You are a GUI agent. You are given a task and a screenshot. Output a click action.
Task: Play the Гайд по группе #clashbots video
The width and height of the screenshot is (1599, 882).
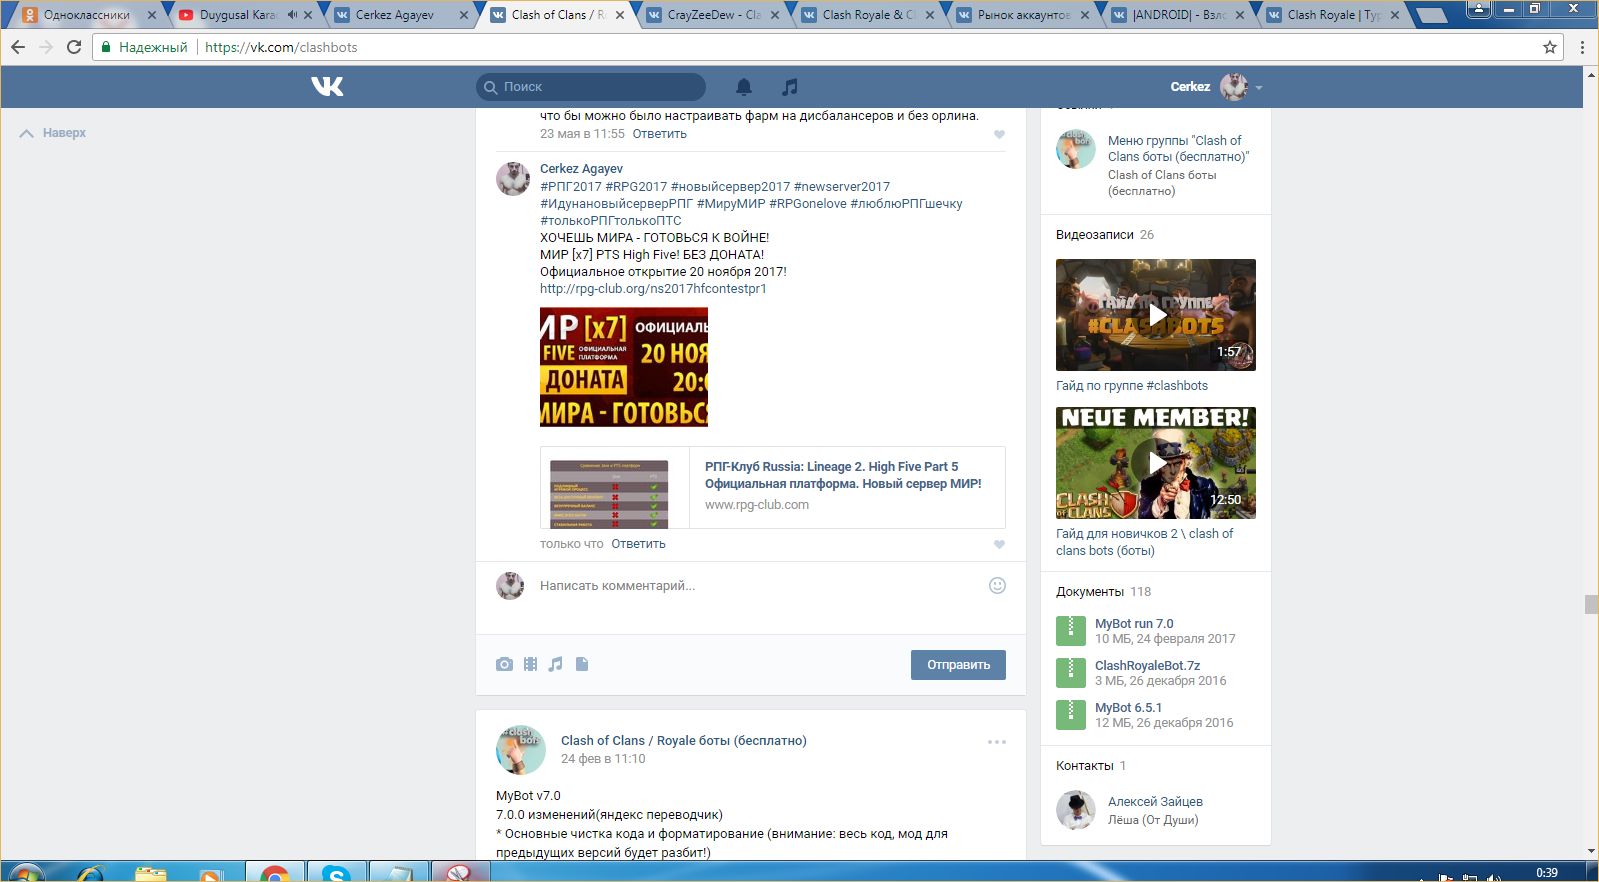coord(1156,315)
